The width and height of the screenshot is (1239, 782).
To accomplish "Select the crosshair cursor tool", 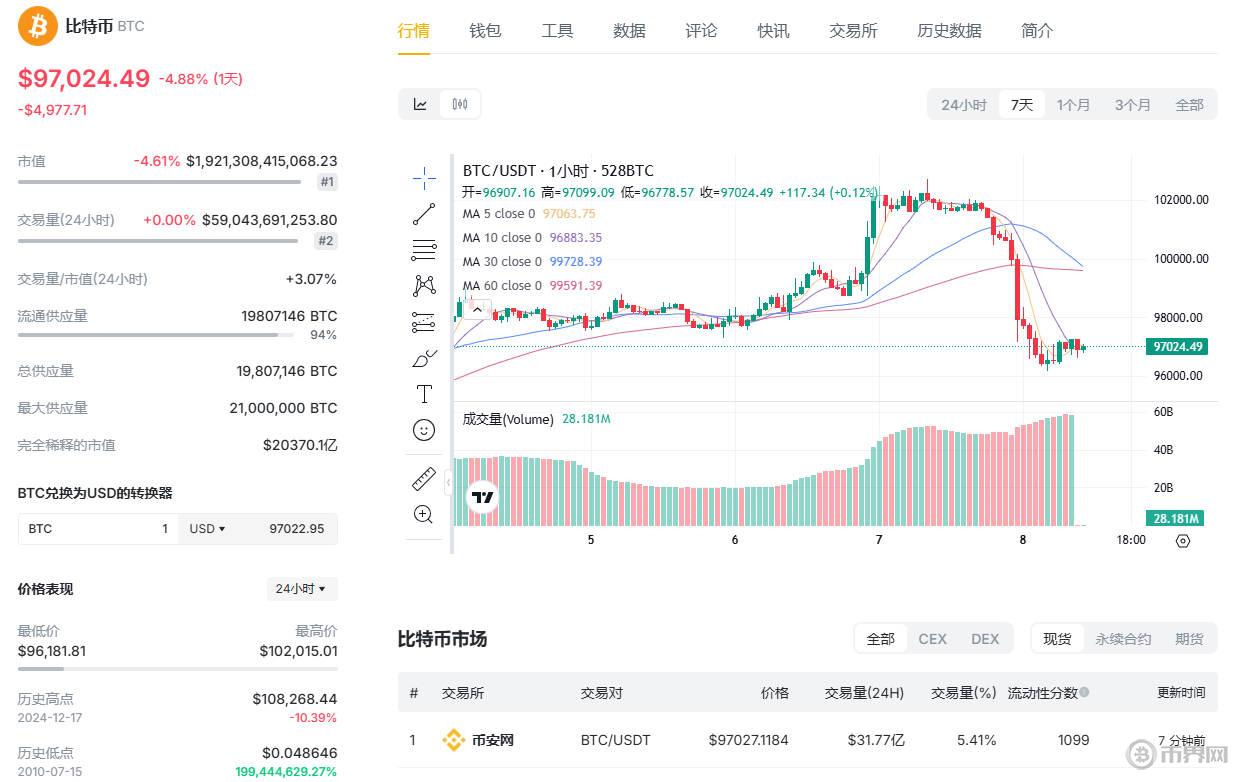I will [424, 179].
